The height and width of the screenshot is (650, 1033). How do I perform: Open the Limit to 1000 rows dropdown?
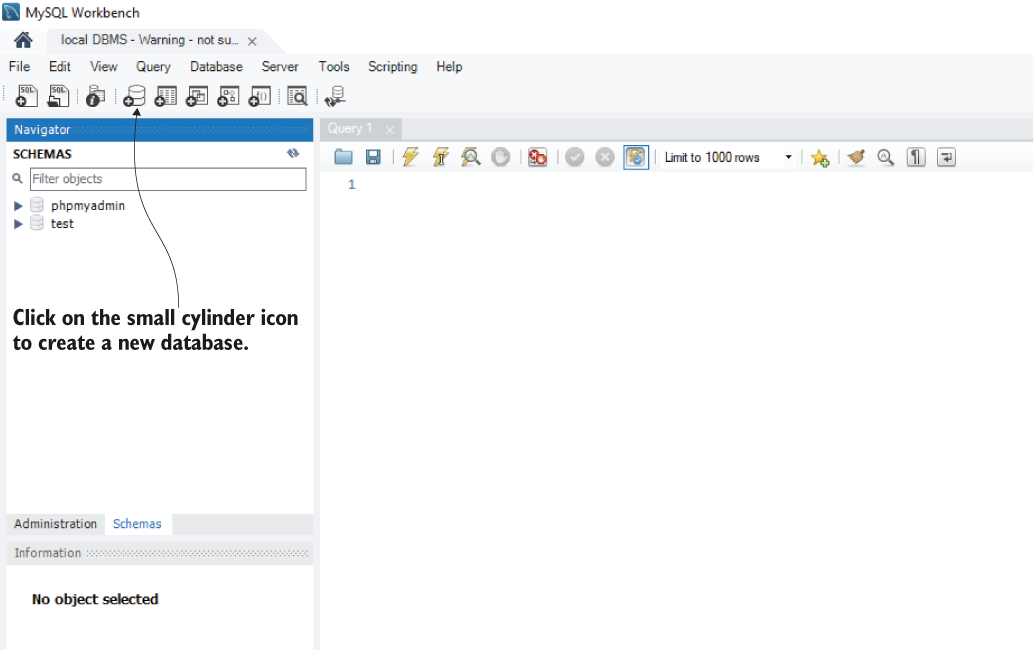click(788, 157)
